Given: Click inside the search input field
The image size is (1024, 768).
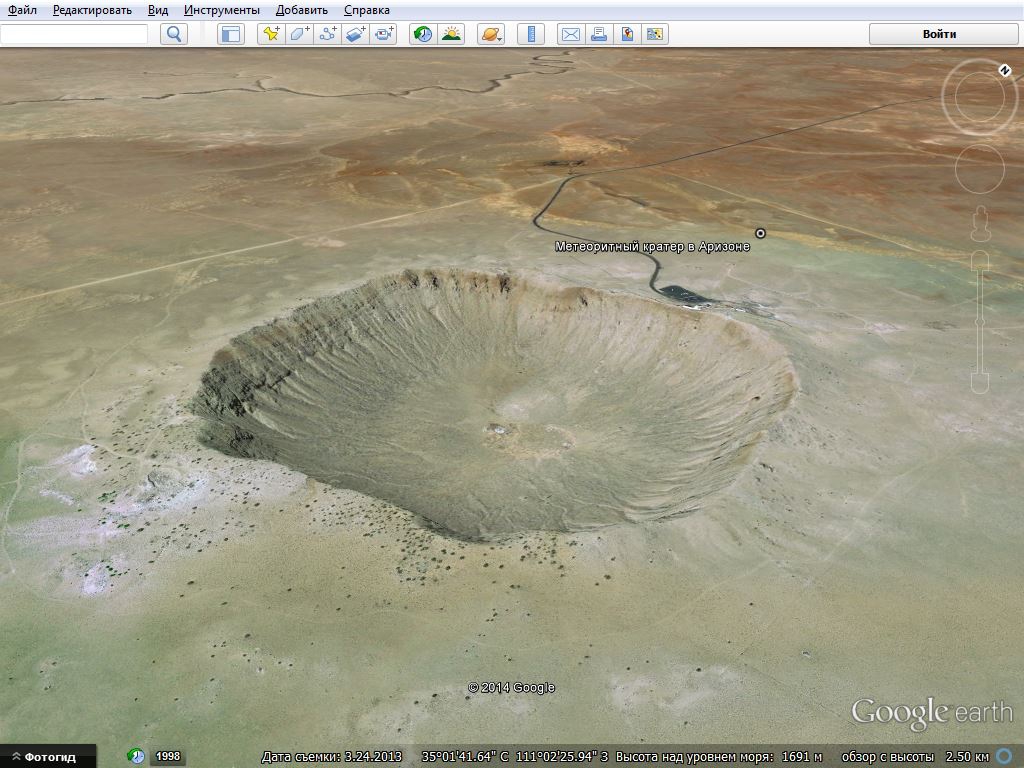Looking at the screenshot, I should pyautogui.click(x=74, y=34).
